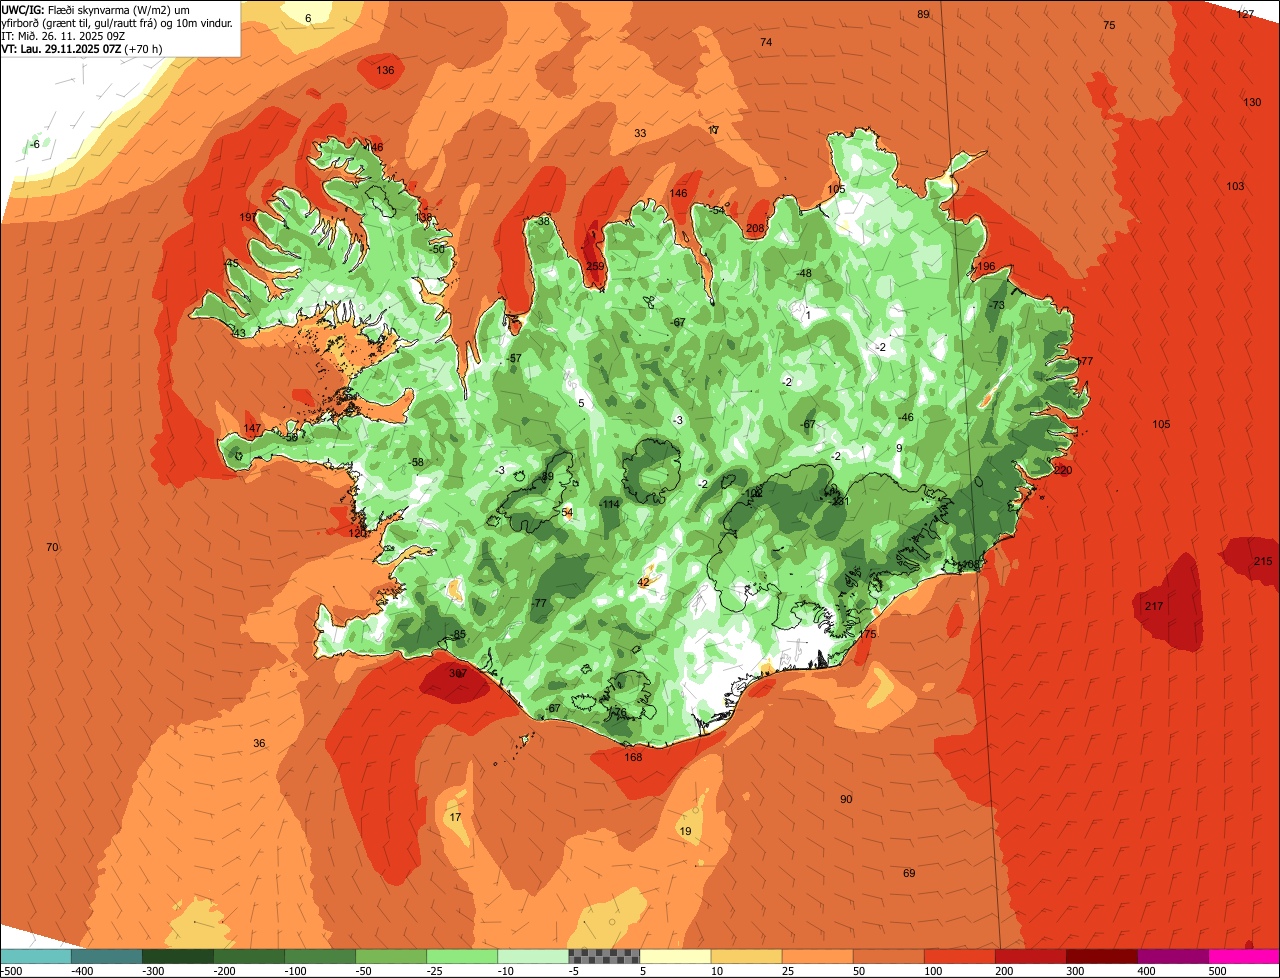Click the darkest green legend swatch between -300 and -200
Viewport: 1280px width, 978px height.
[x=178, y=956]
